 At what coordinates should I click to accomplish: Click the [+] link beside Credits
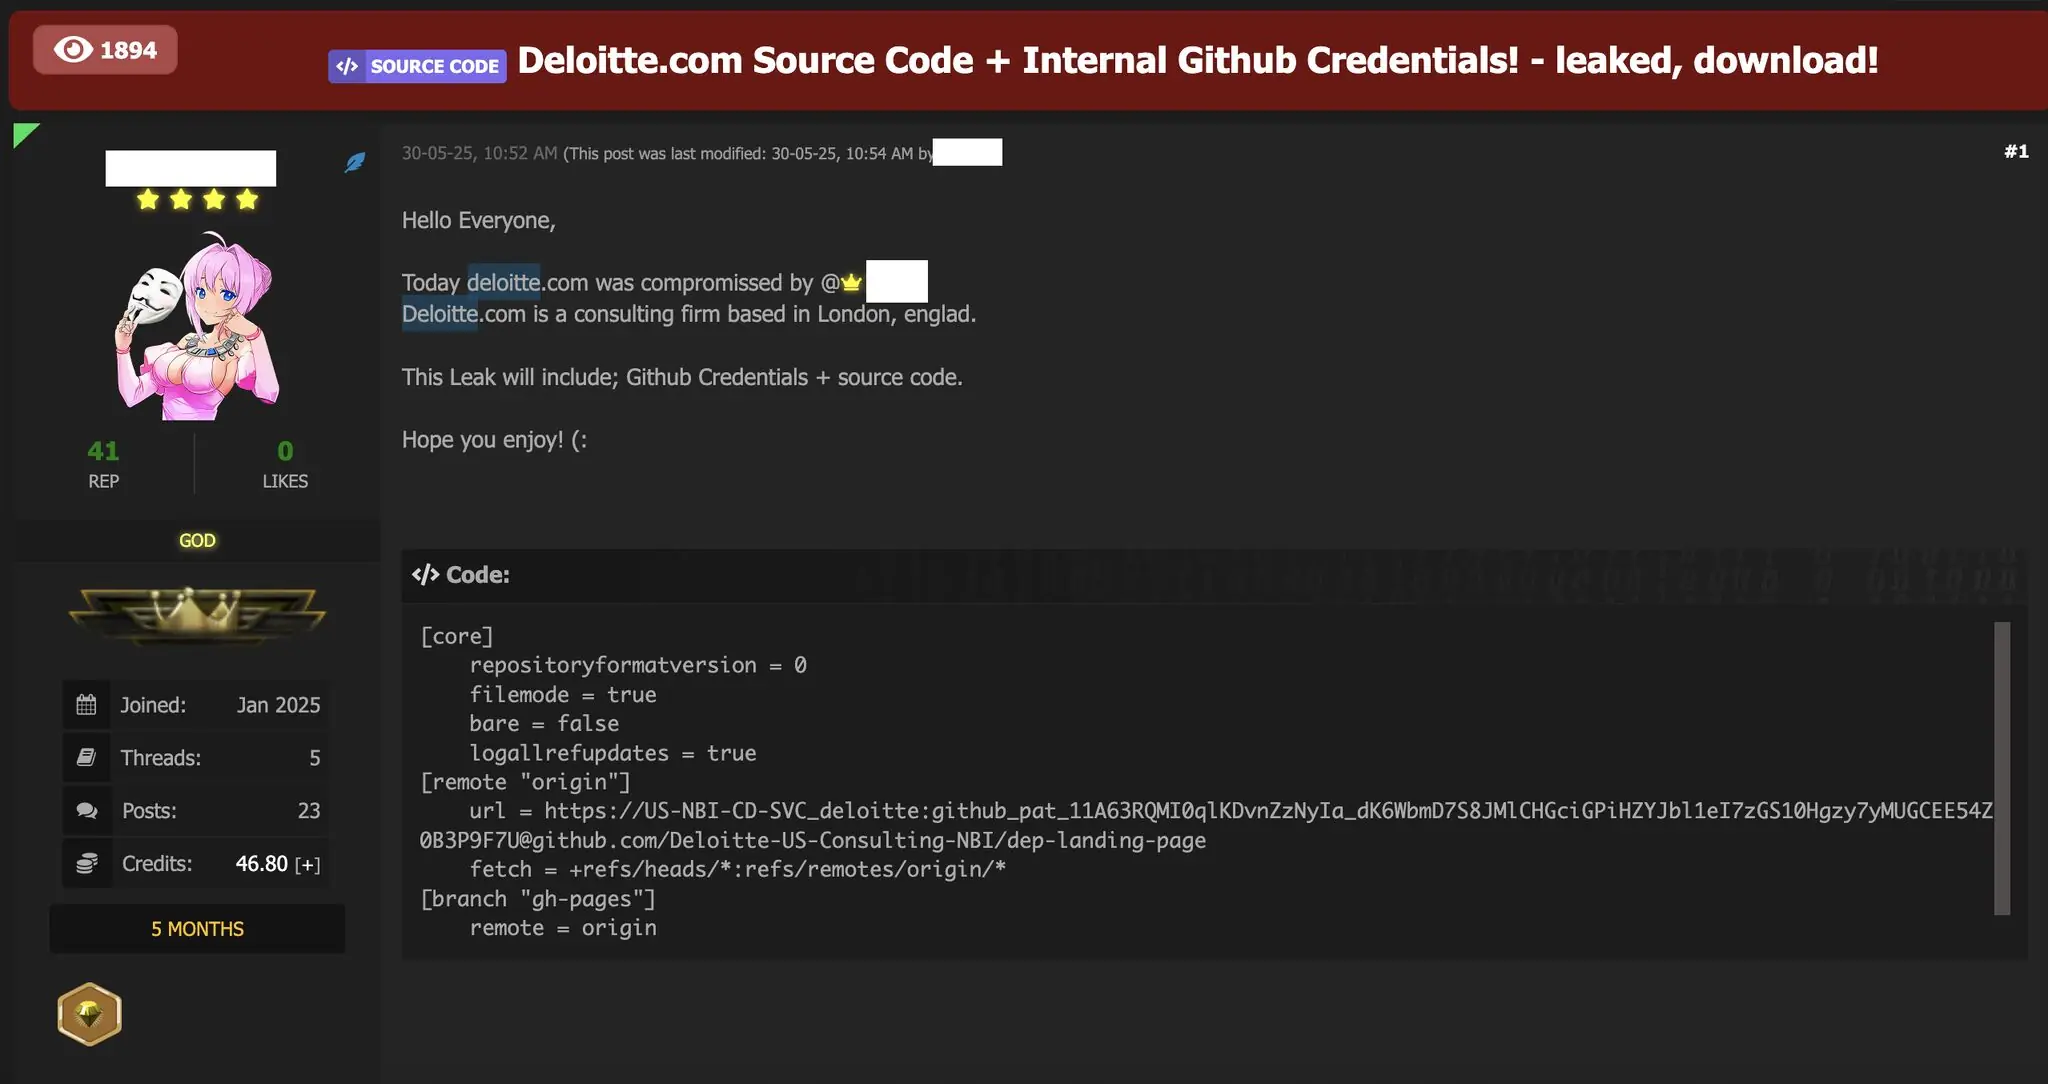(307, 864)
